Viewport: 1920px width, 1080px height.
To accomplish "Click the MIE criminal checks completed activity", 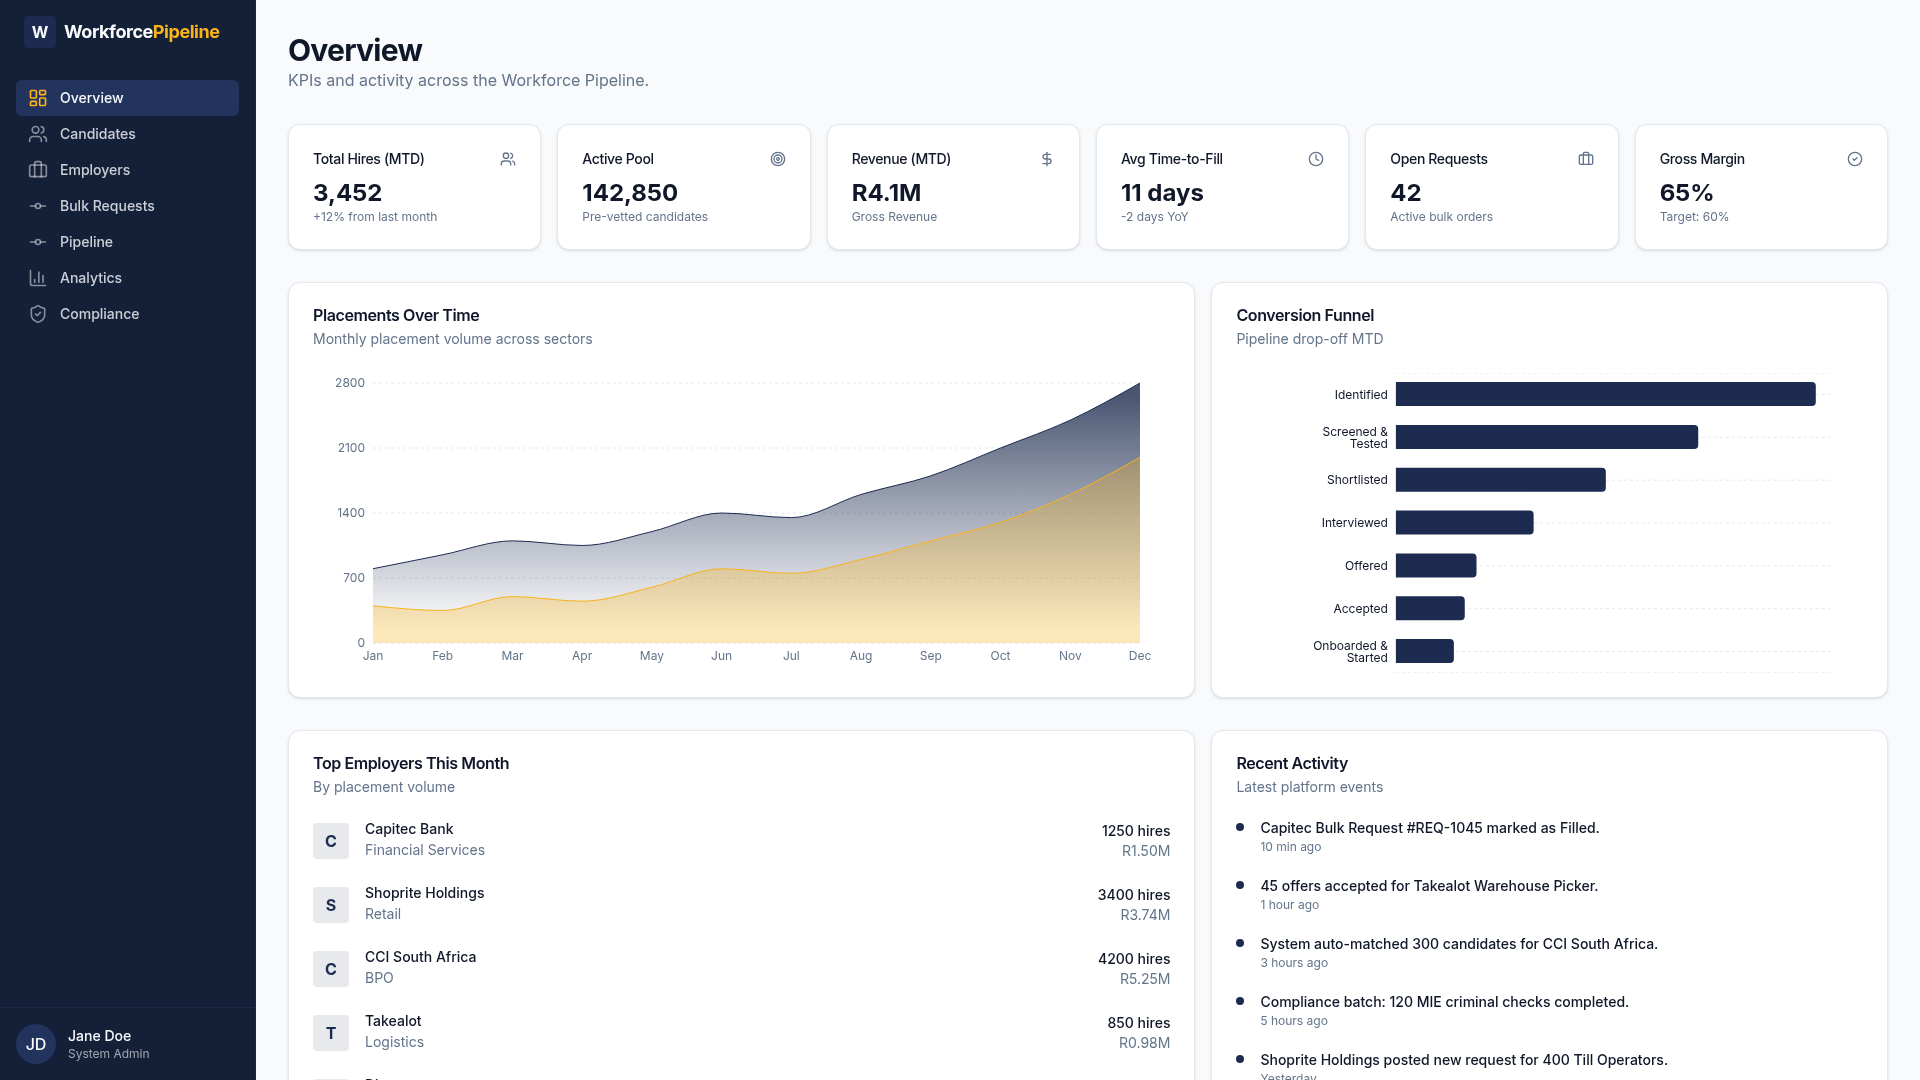I will pyautogui.click(x=1444, y=1002).
